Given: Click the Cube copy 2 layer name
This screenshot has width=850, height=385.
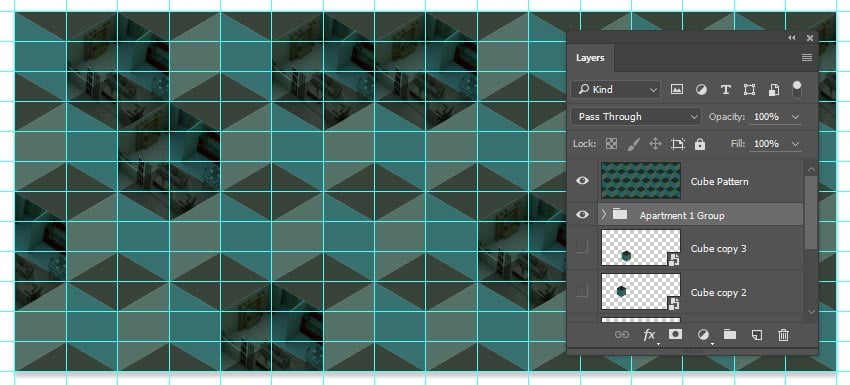Looking at the screenshot, I should pyautogui.click(x=718, y=292).
